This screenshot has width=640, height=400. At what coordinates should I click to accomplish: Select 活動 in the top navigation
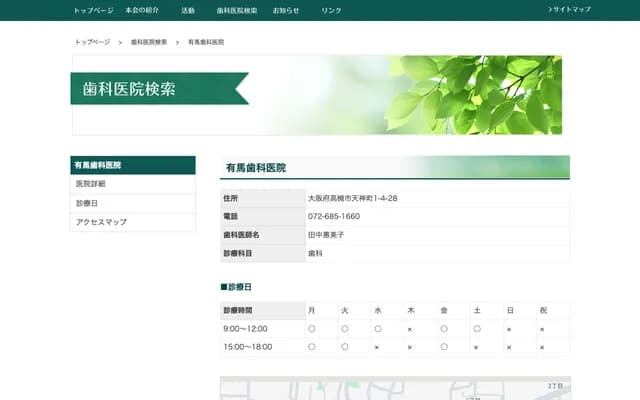click(188, 10)
